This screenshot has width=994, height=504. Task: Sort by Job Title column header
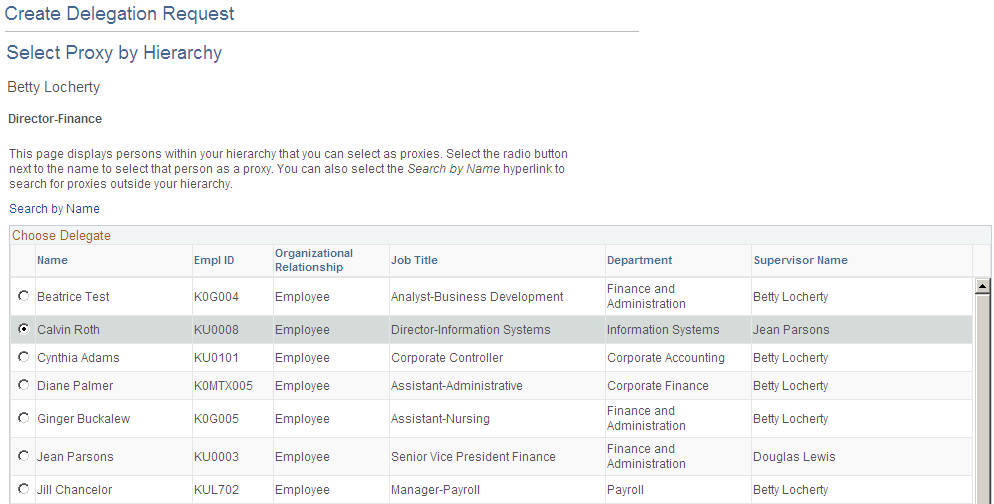click(x=414, y=260)
